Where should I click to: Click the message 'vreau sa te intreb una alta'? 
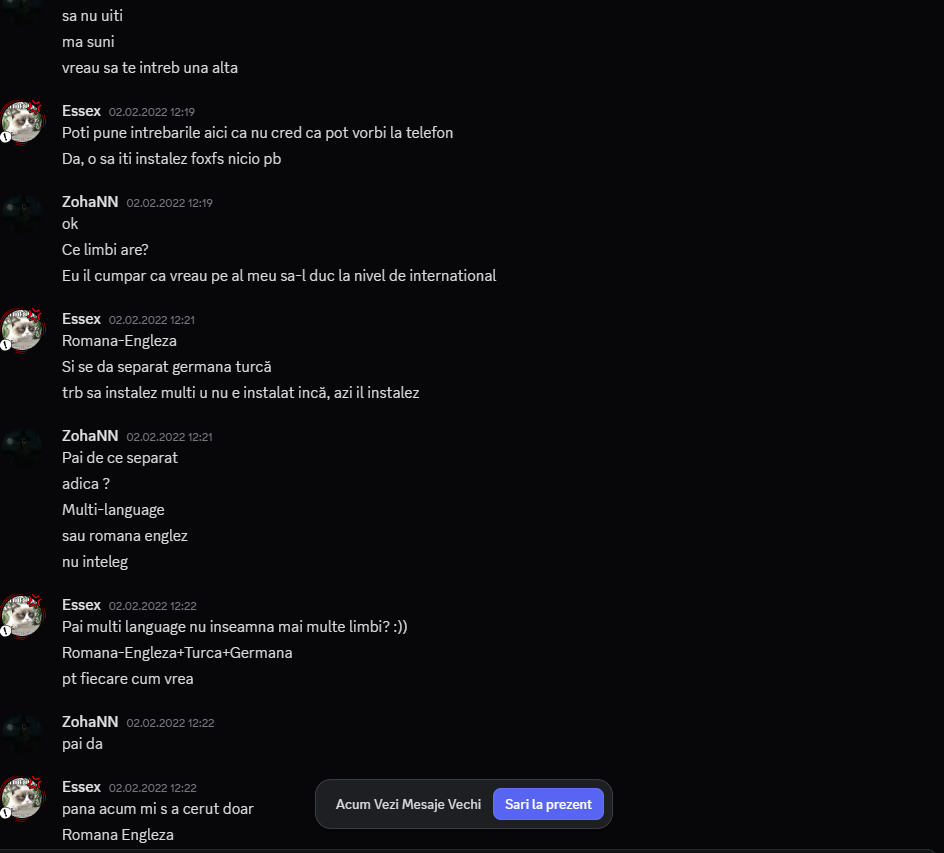click(x=150, y=68)
